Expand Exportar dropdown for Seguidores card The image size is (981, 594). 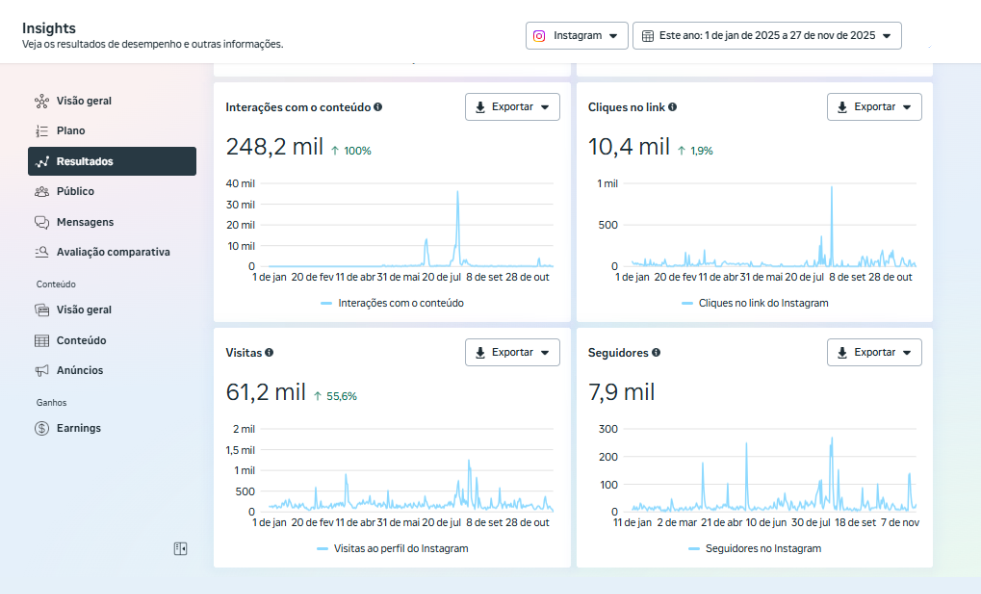[x=874, y=352]
